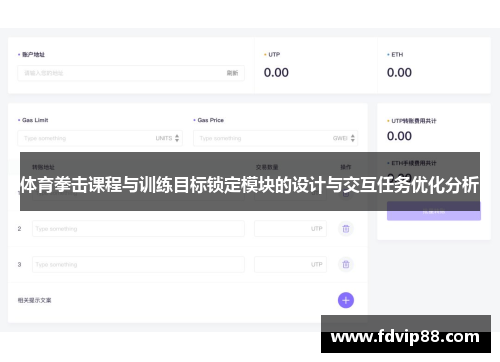Click the account address input field
500x362 pixels.
point(131,73)
